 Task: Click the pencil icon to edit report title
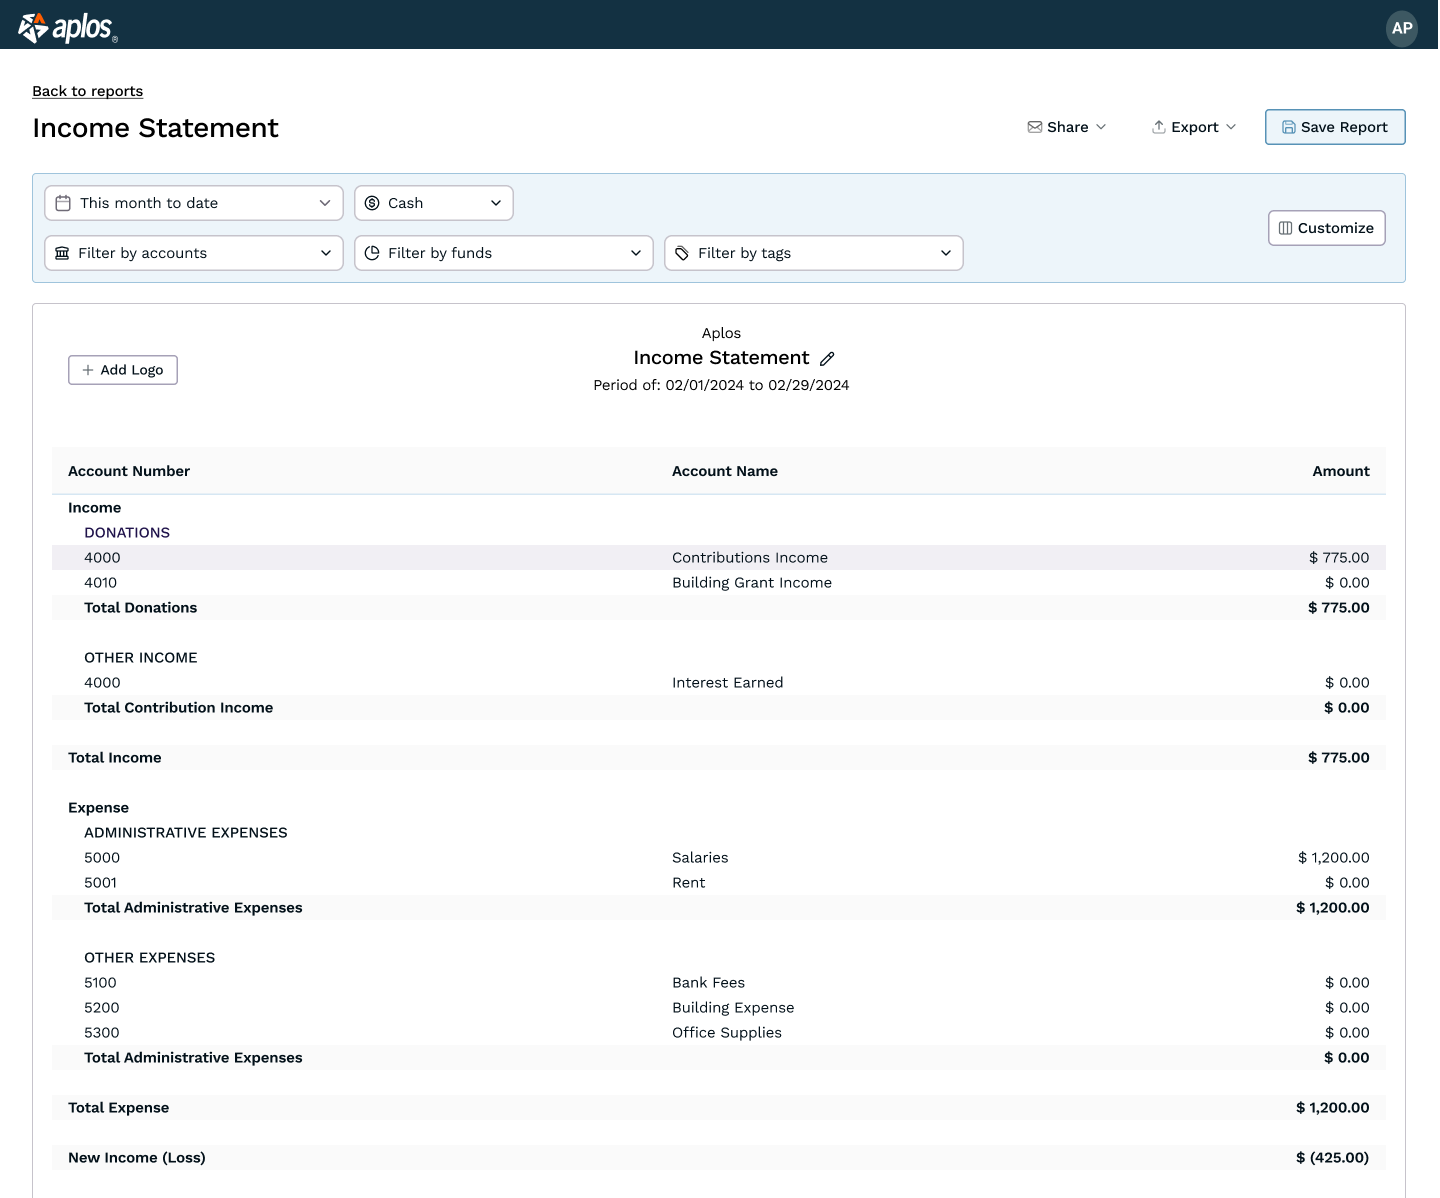point(827,358)
